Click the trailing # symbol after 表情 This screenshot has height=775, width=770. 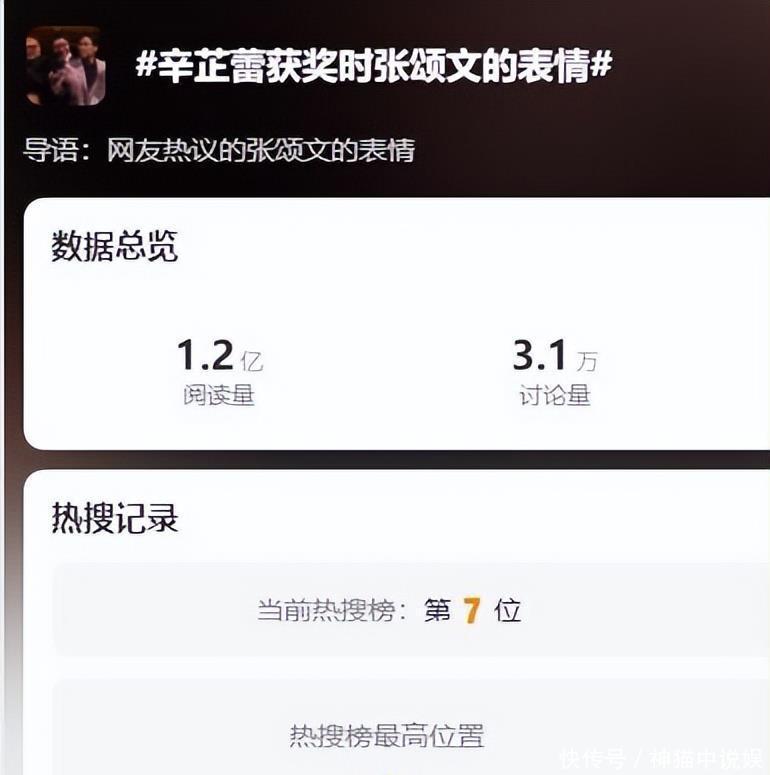601,64
